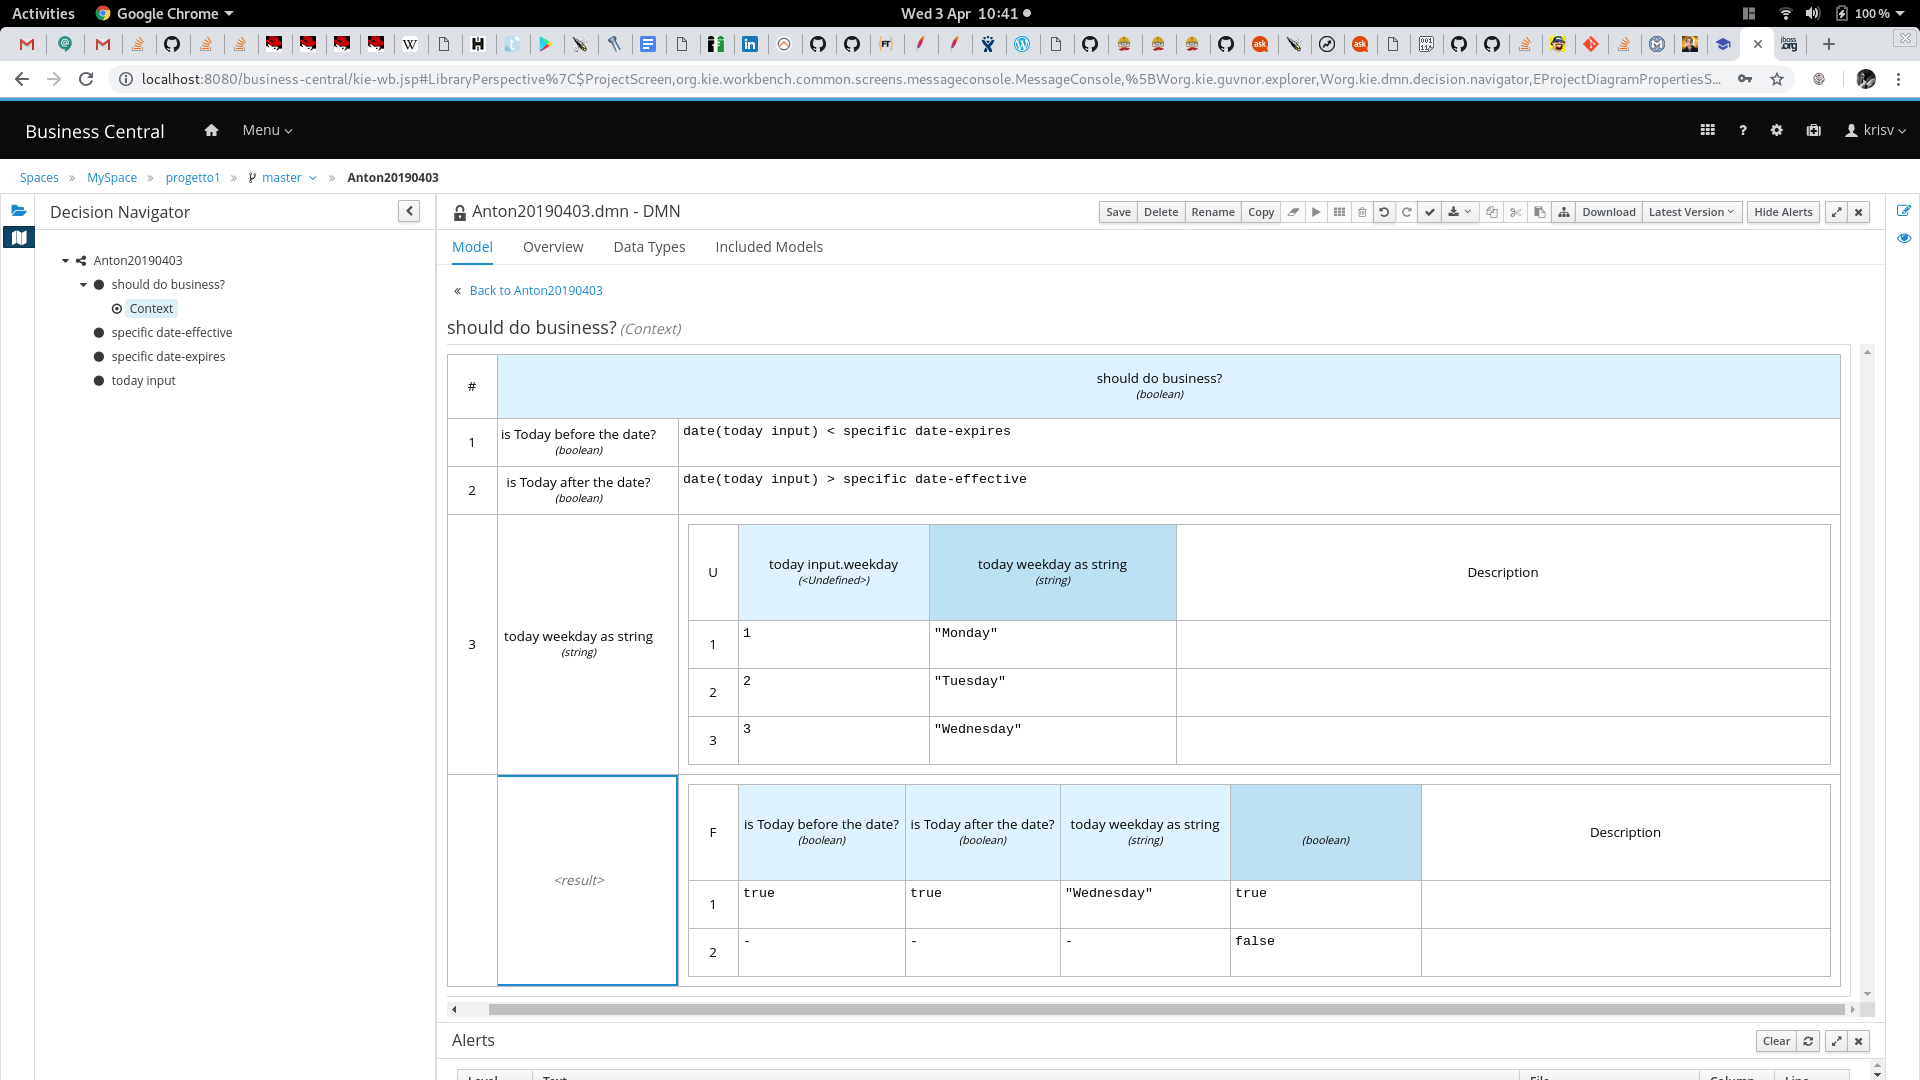
Task: Click the validate checkmark icon
Action: tap(1430, 212)
